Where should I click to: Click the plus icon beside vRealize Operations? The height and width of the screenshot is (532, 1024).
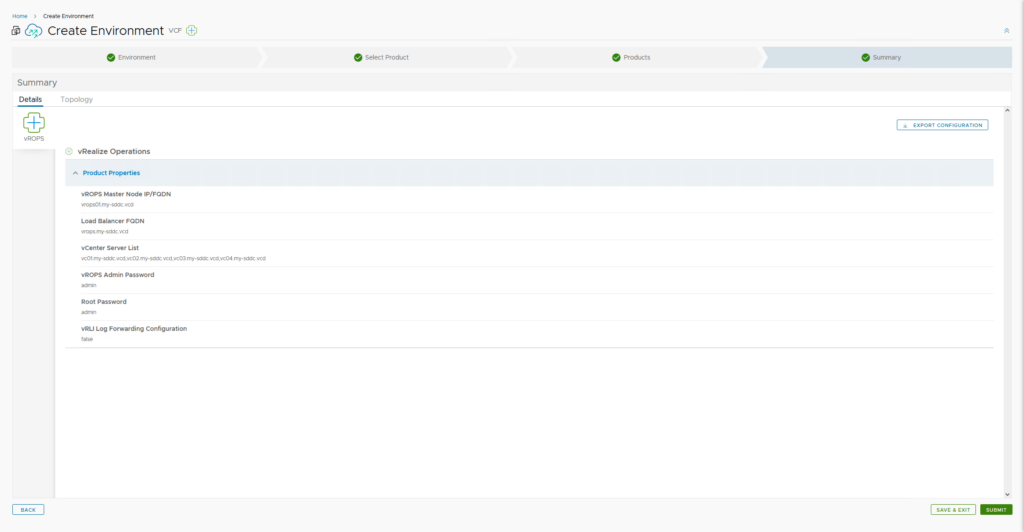click(69, 151)
